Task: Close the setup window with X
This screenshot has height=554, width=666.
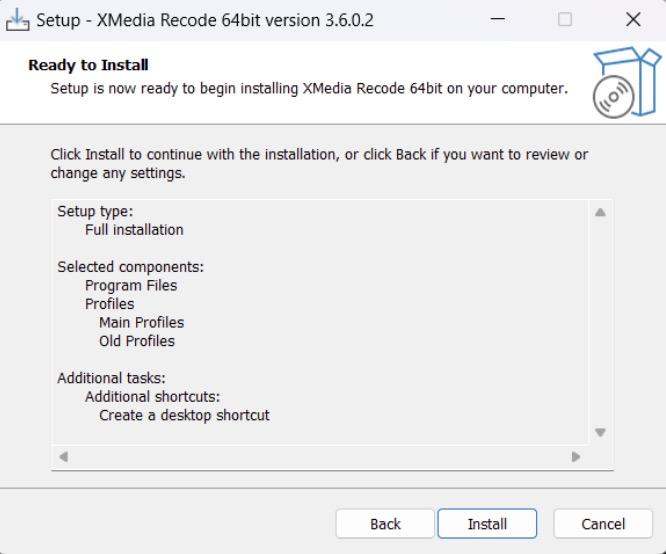Action: click(x=633, y=19)
